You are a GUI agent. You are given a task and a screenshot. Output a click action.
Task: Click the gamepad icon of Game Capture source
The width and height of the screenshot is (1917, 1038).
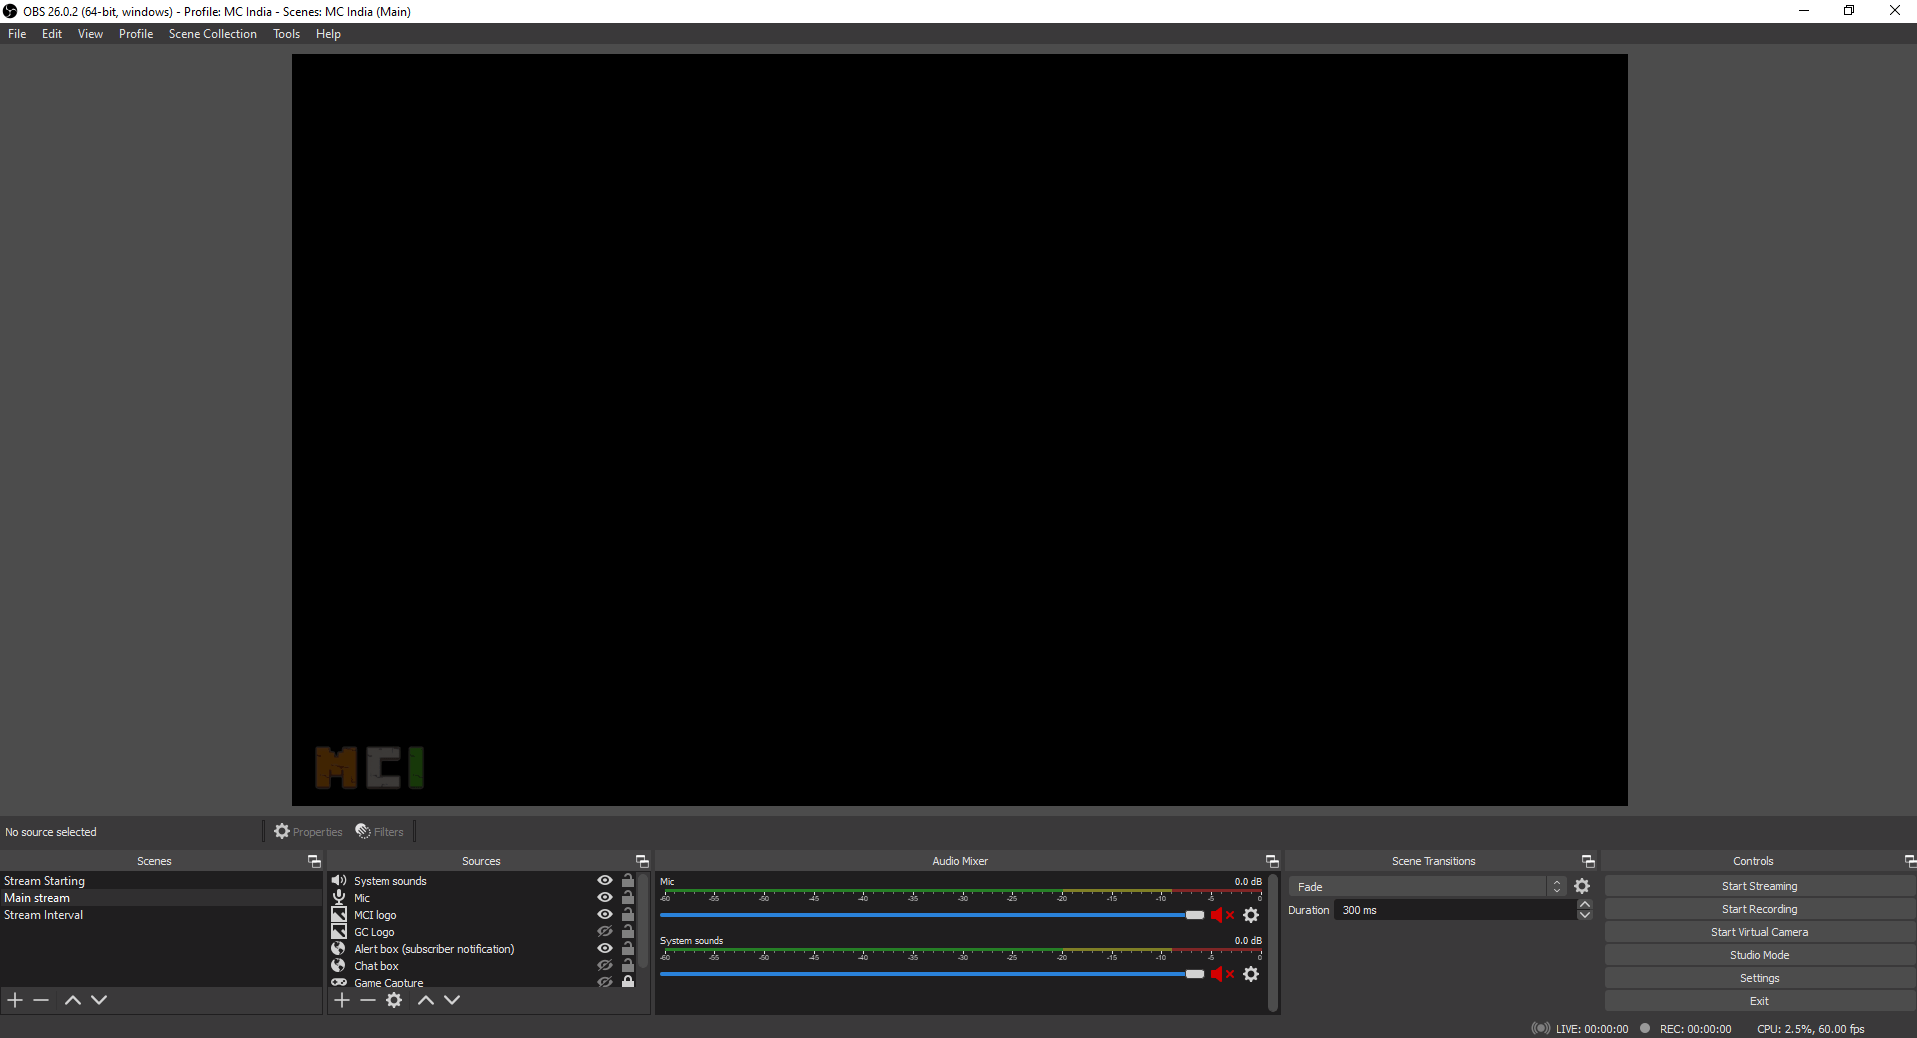339,982
